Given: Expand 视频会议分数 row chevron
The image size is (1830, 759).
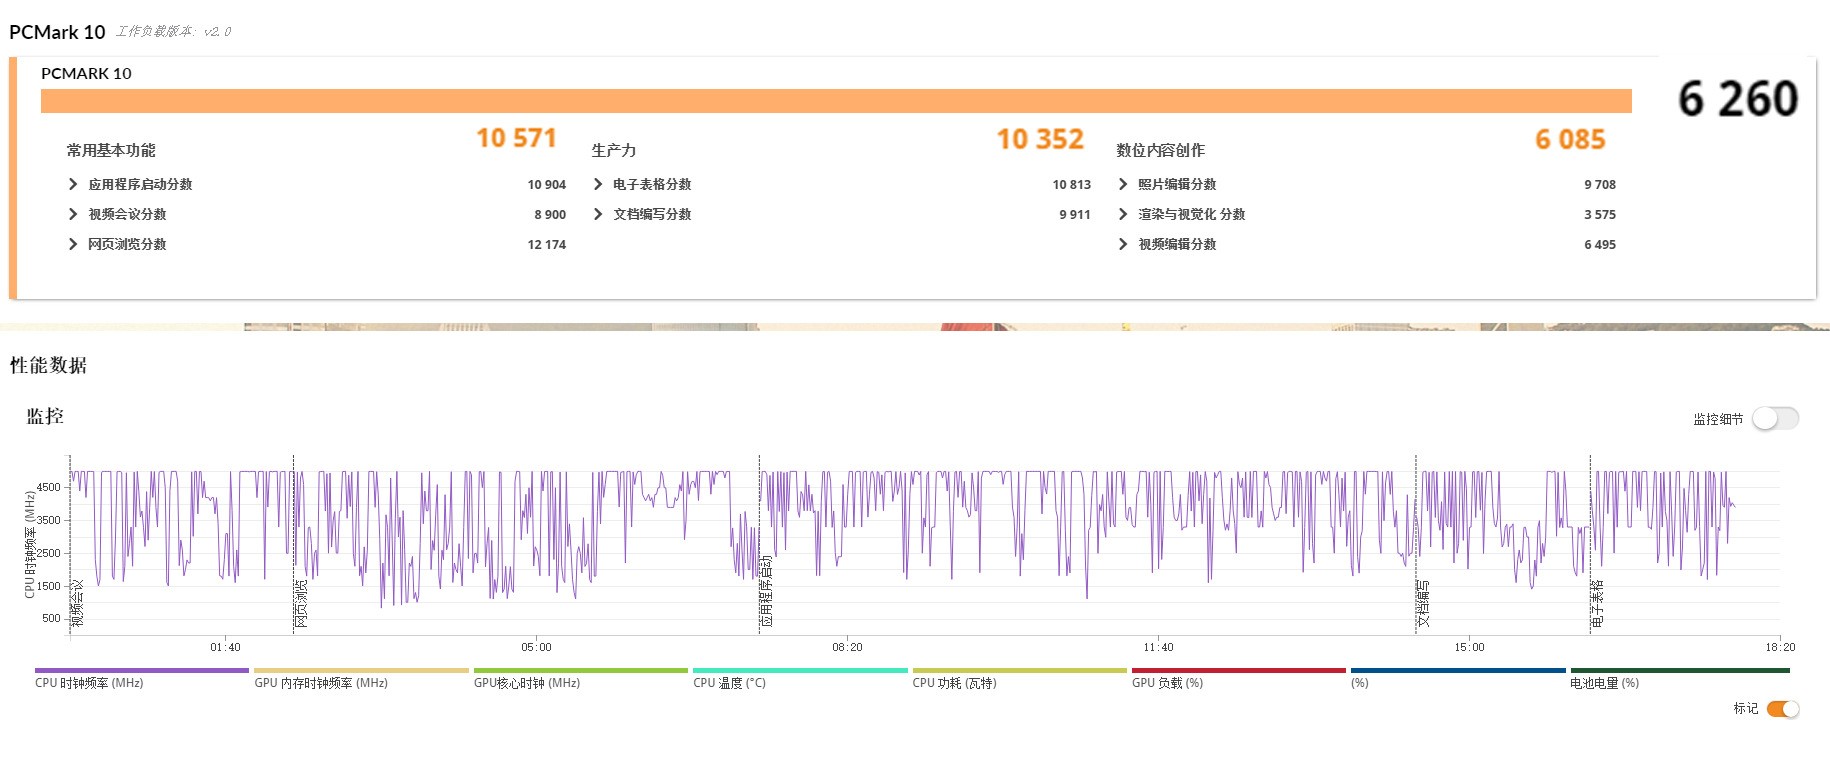Looking at the screenshot, I should (73, 214).
